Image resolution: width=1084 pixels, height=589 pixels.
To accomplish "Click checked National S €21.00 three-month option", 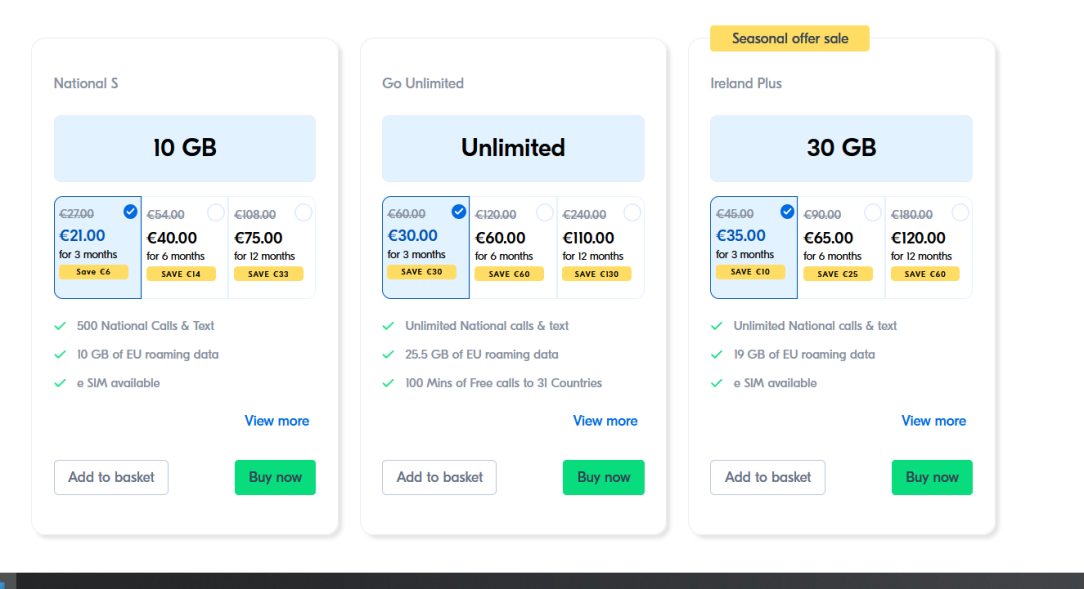I will pos(98,246).
